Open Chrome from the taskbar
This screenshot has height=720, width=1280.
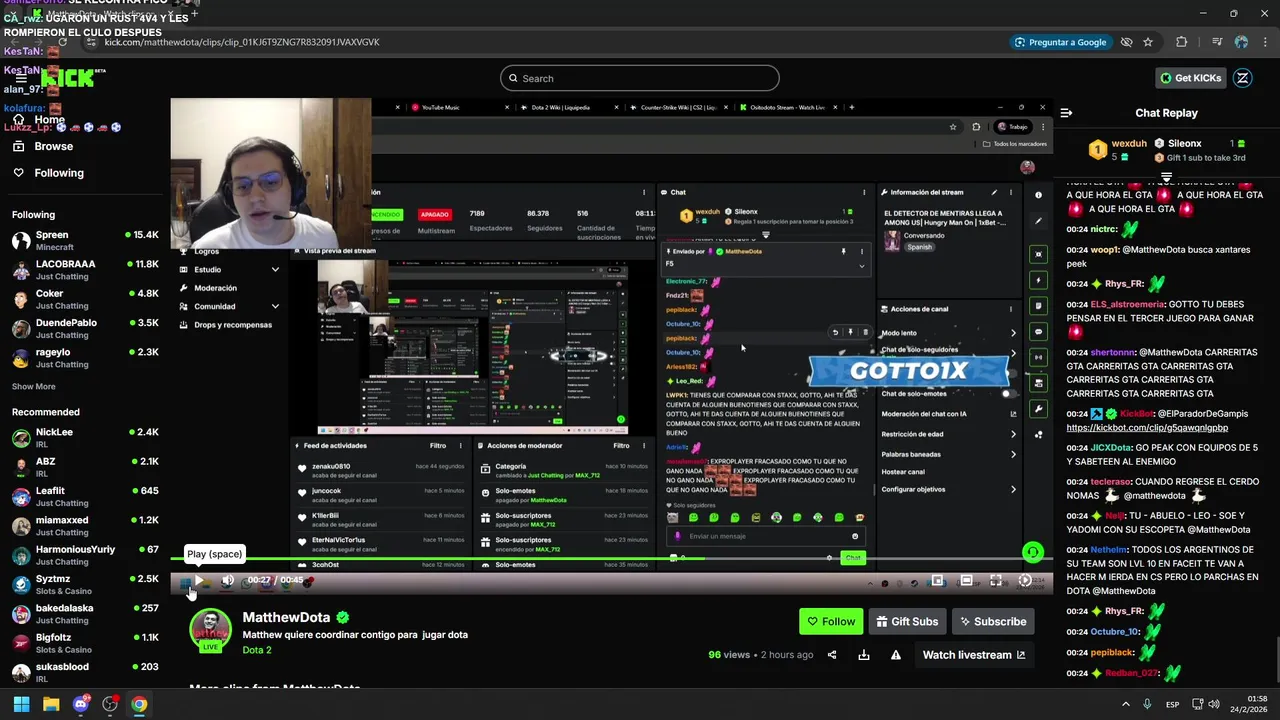point(139,704)
